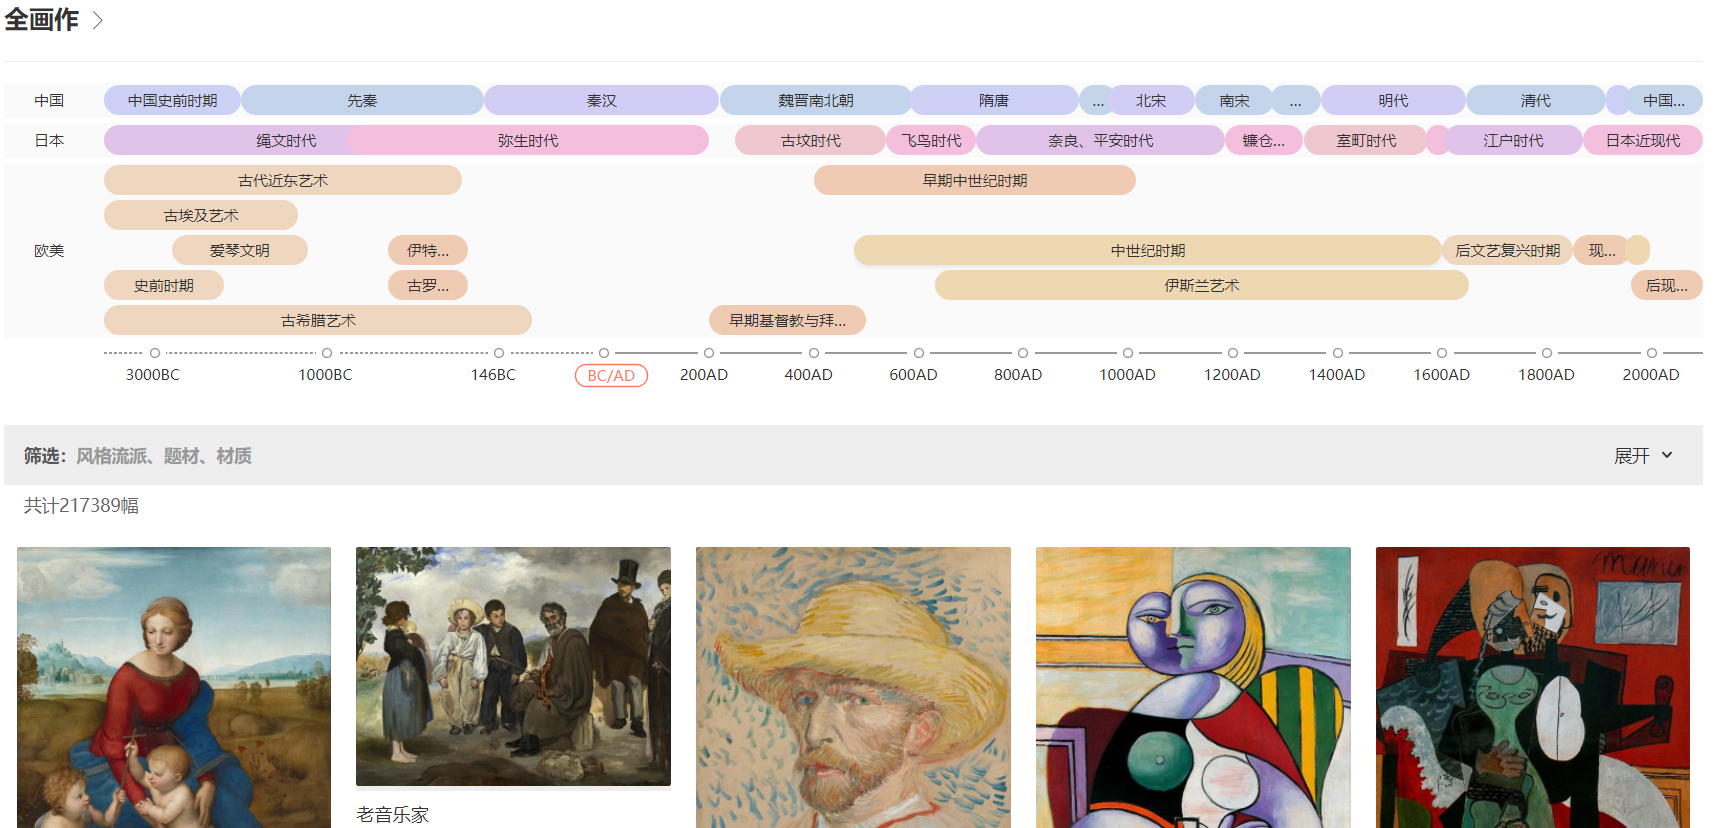The width and height of the screenshot is (1716, 828).
Task: Jump to 200AD on timeline
Action: pos(704,374)
